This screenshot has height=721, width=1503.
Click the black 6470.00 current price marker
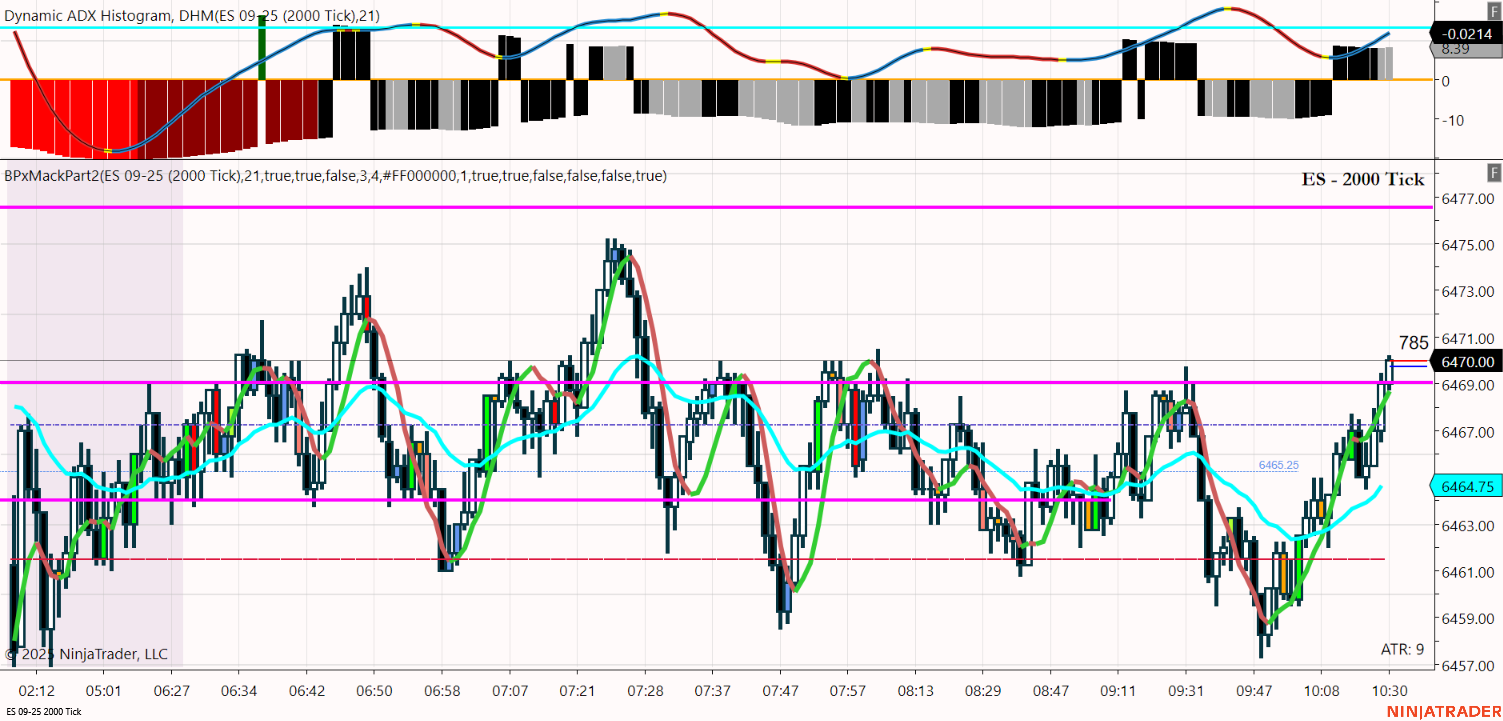pyautogui.click(x=1466, y=362)
